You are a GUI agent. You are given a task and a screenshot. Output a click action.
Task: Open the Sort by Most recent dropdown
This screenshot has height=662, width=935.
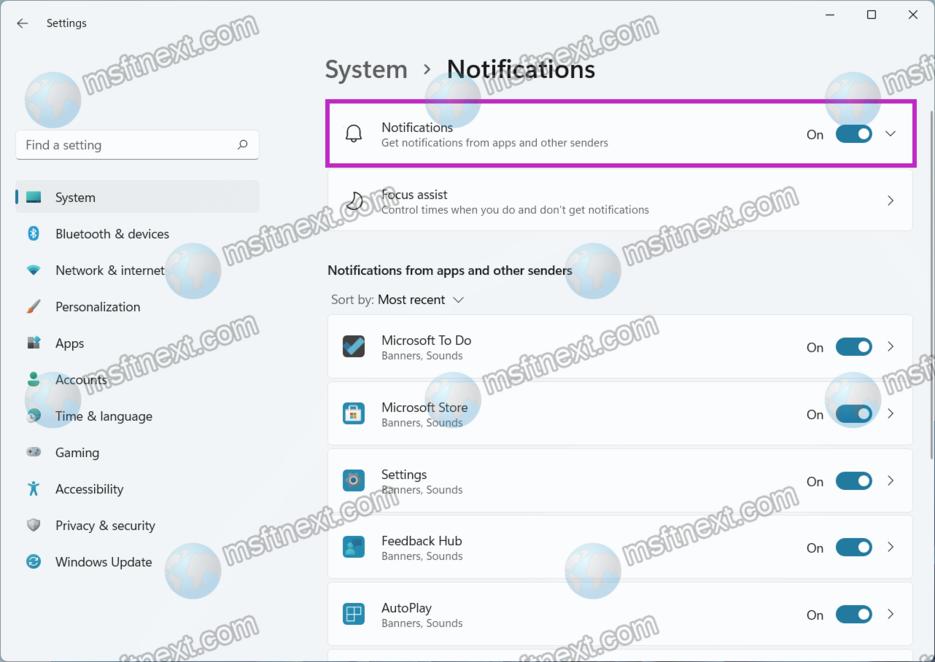point(420,300)
